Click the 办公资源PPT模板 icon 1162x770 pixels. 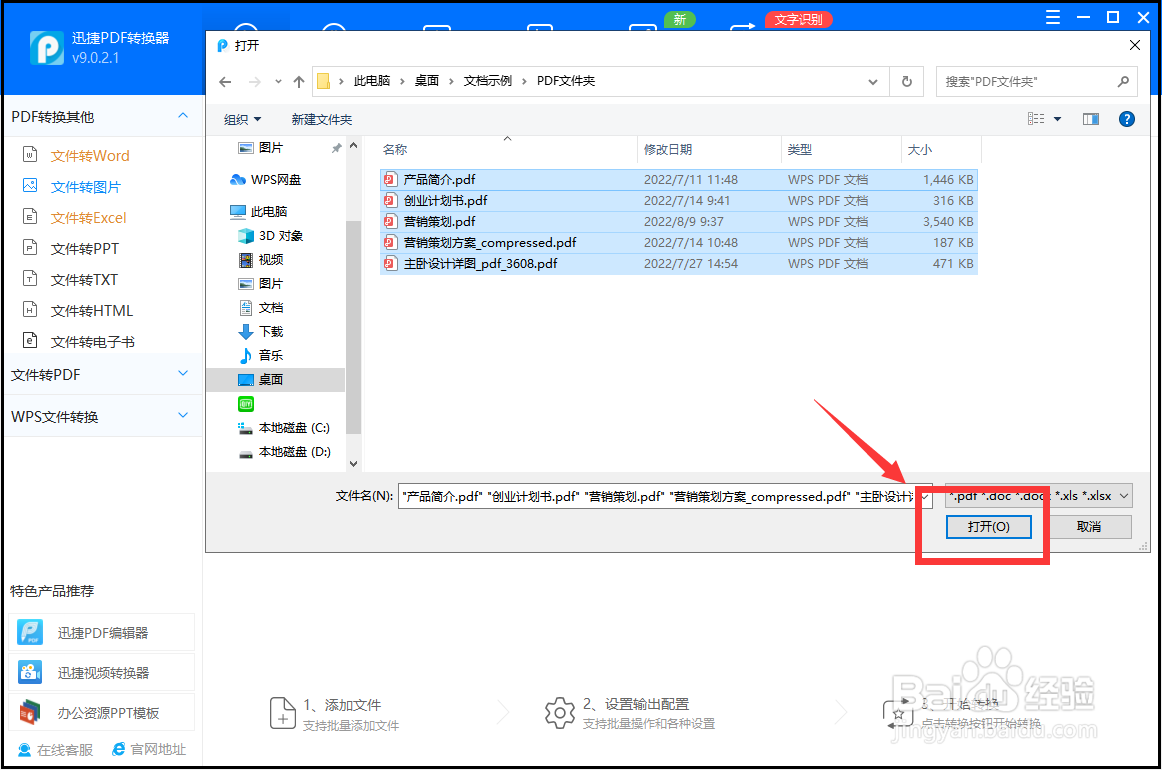[30, 712]
